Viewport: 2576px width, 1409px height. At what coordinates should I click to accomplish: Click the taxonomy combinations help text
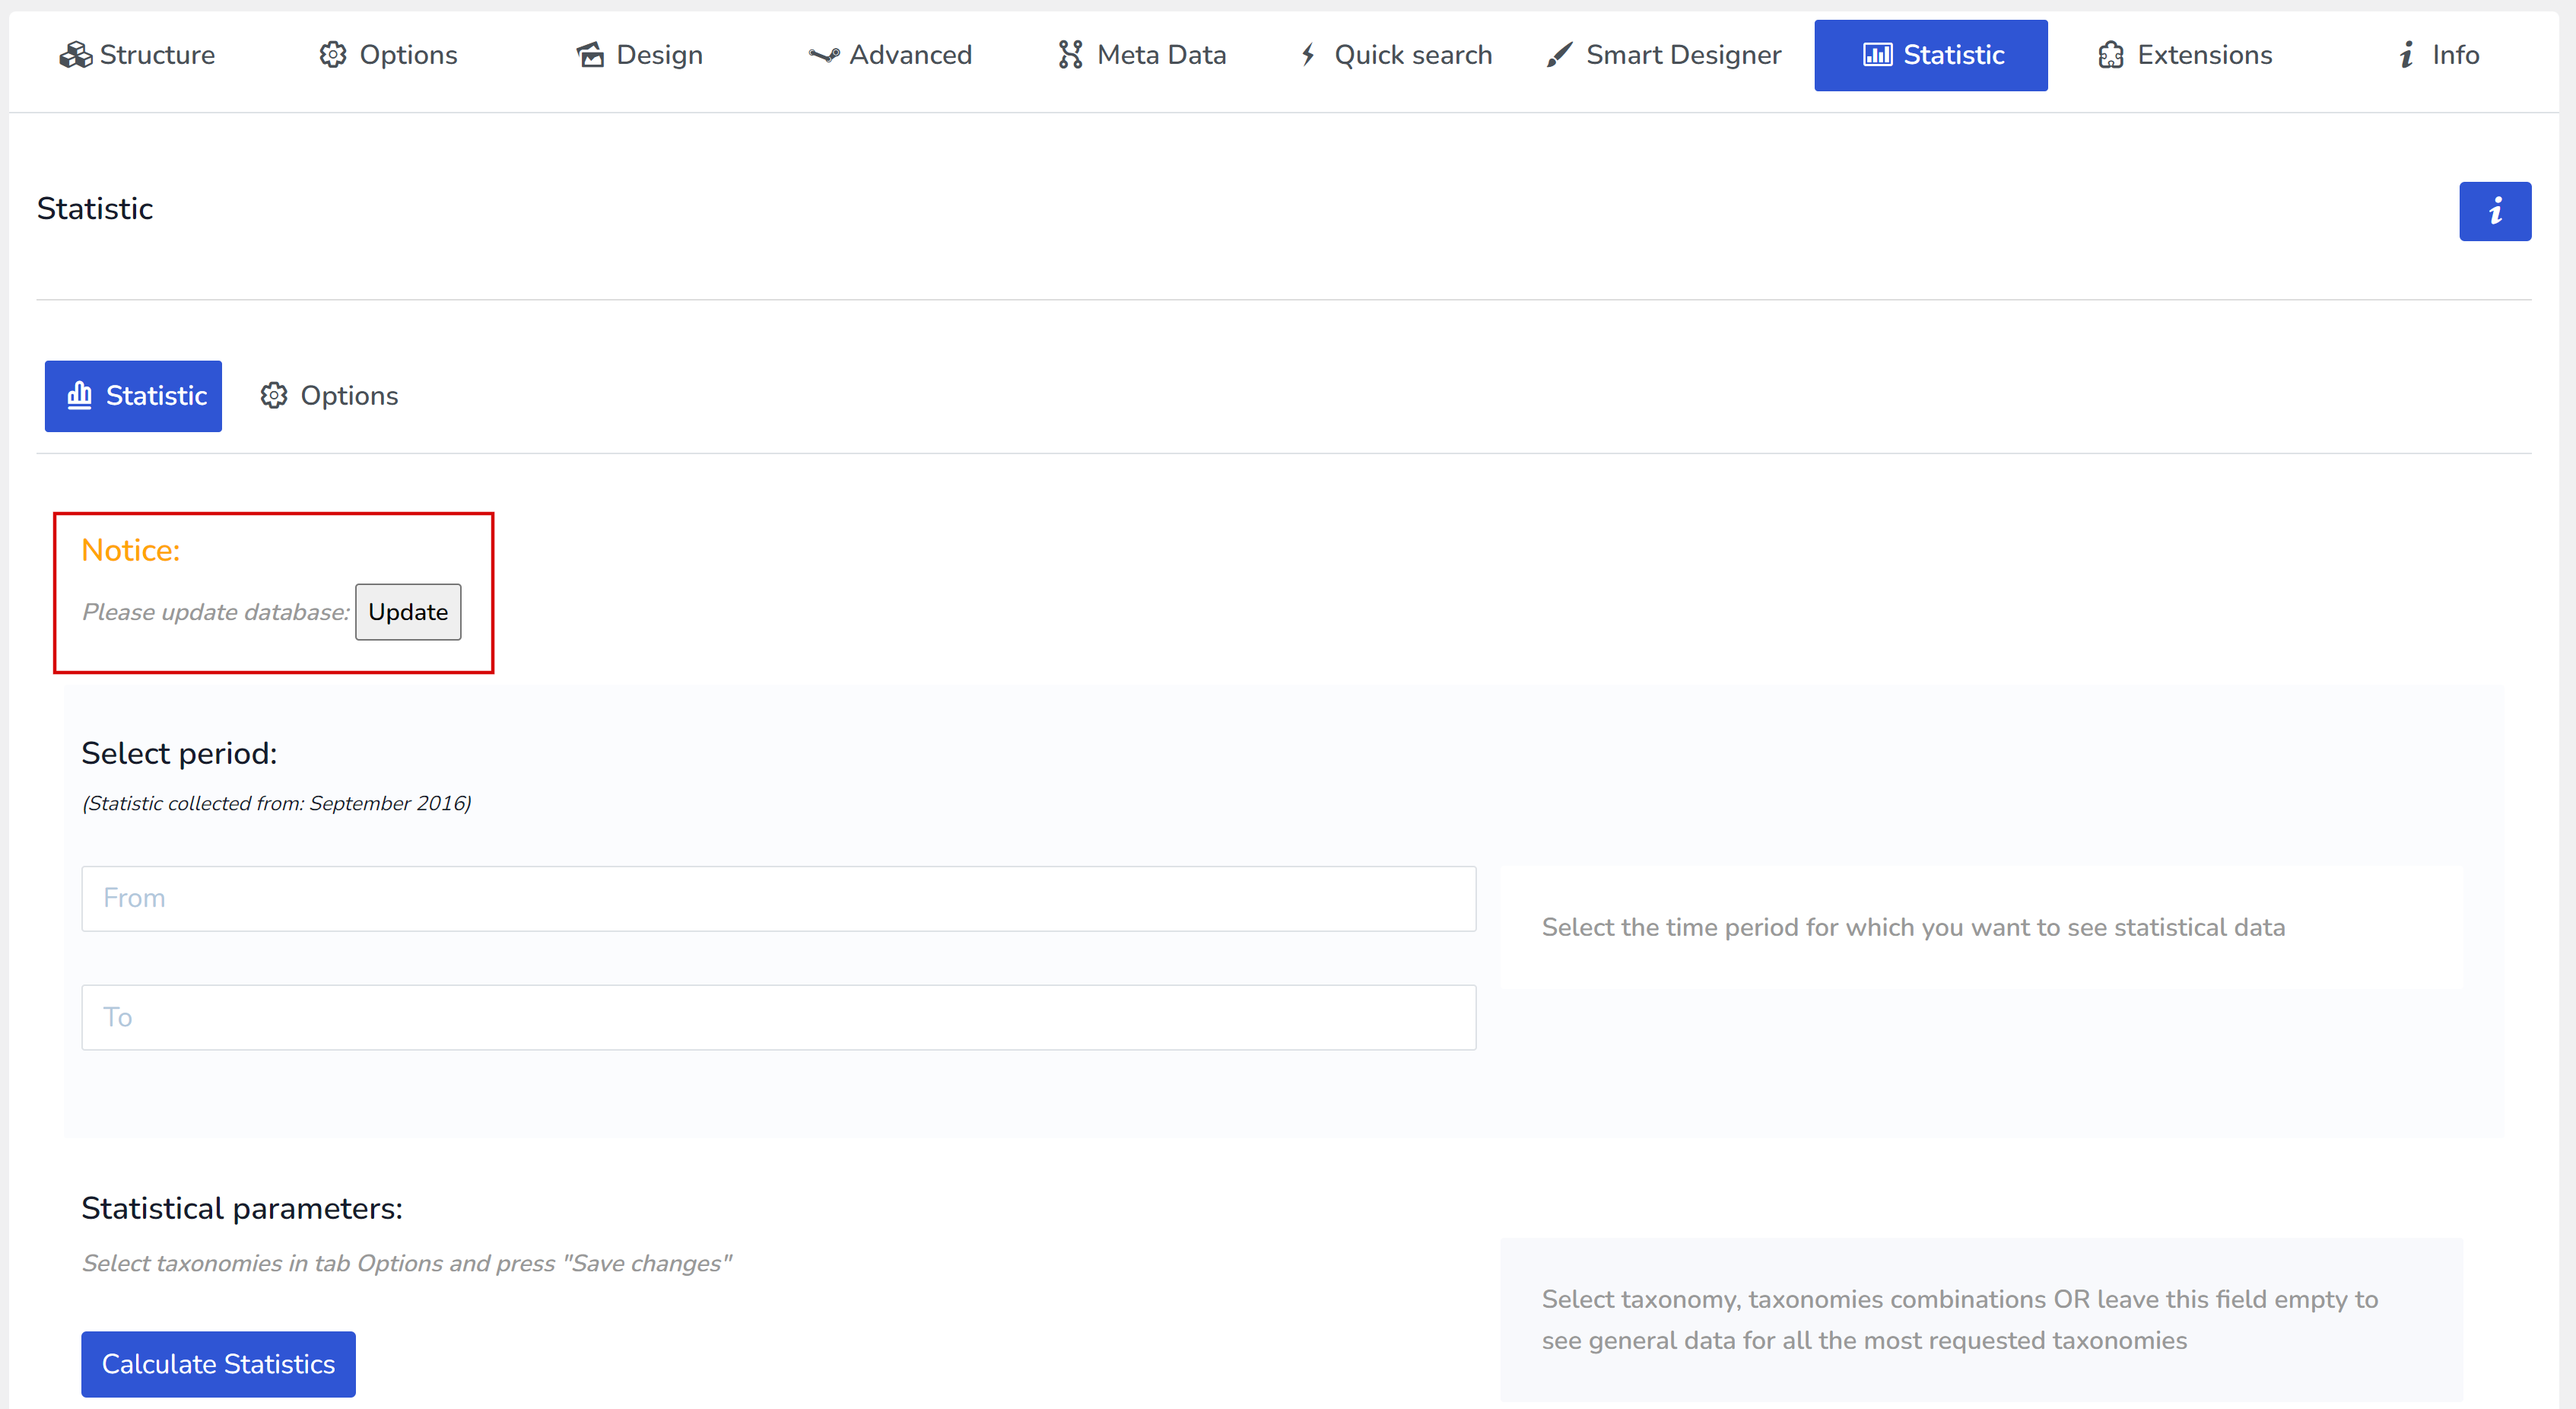click(x=1959, y=1319)
